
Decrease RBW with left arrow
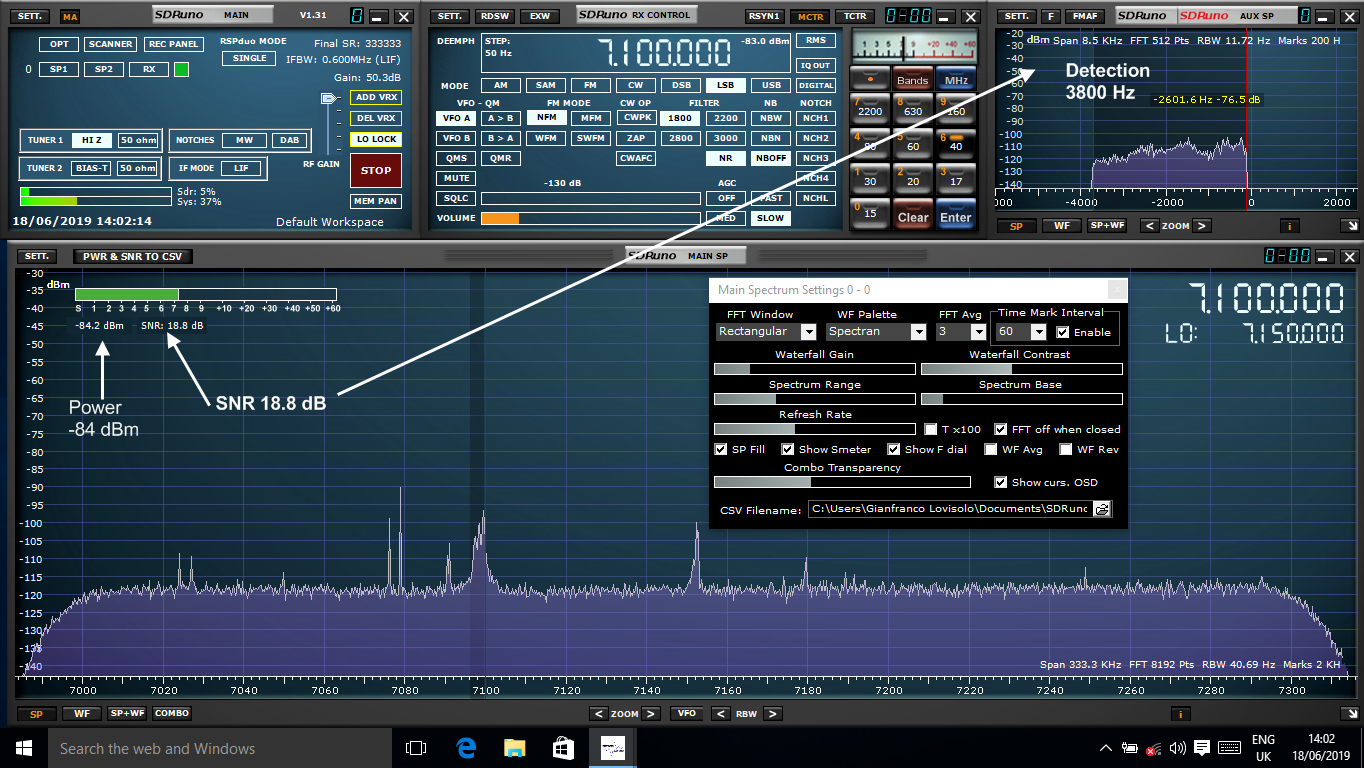point(719,714)
